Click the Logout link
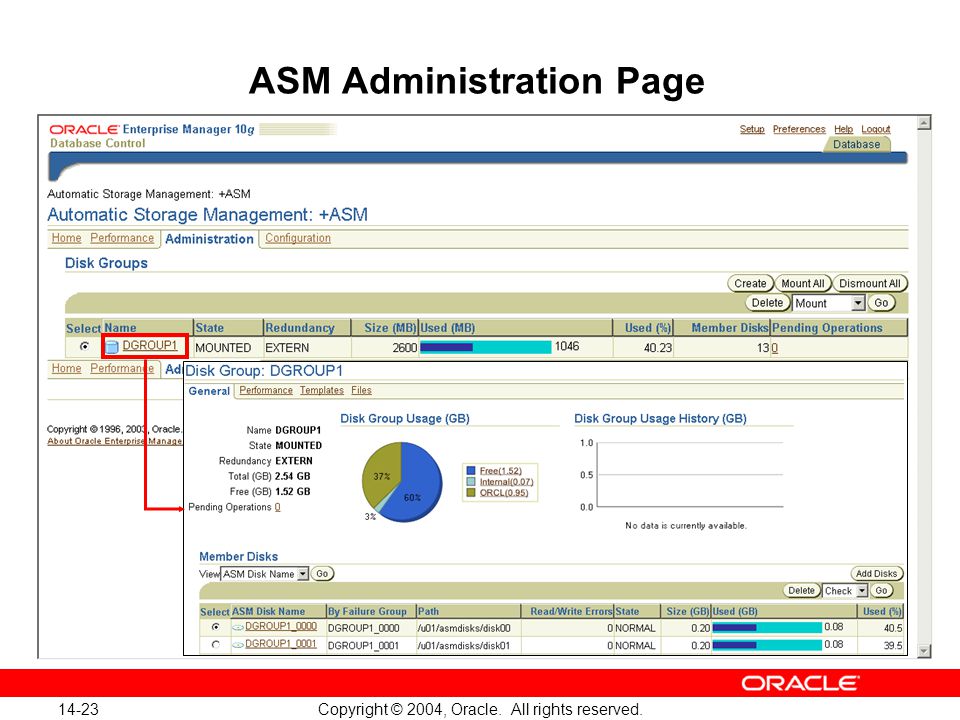This screenshot has width=960, height=720. (x=876, y=129)
